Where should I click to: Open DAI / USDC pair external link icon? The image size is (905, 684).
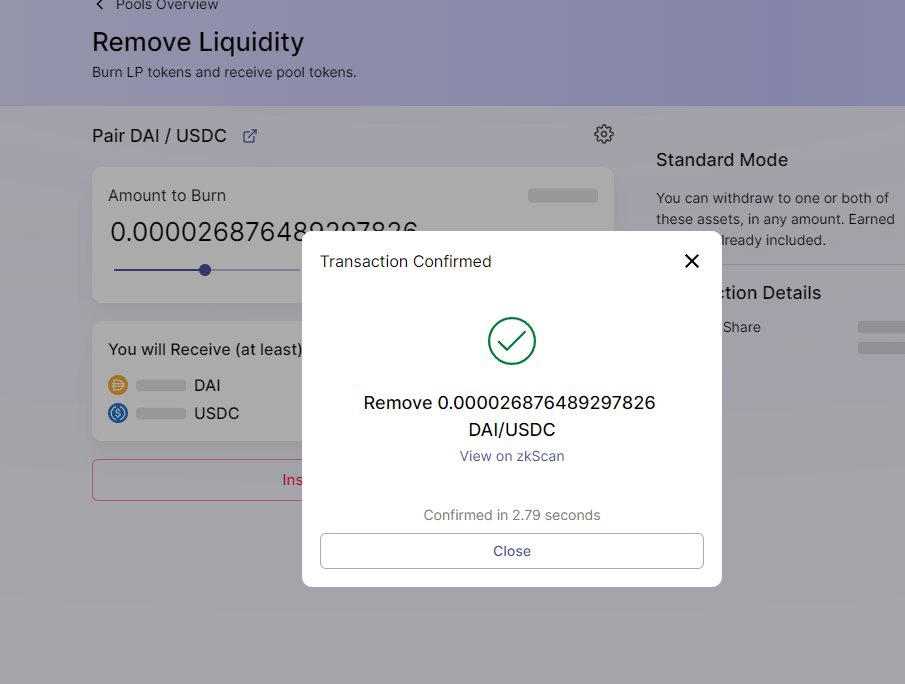[x=250, y=136]
